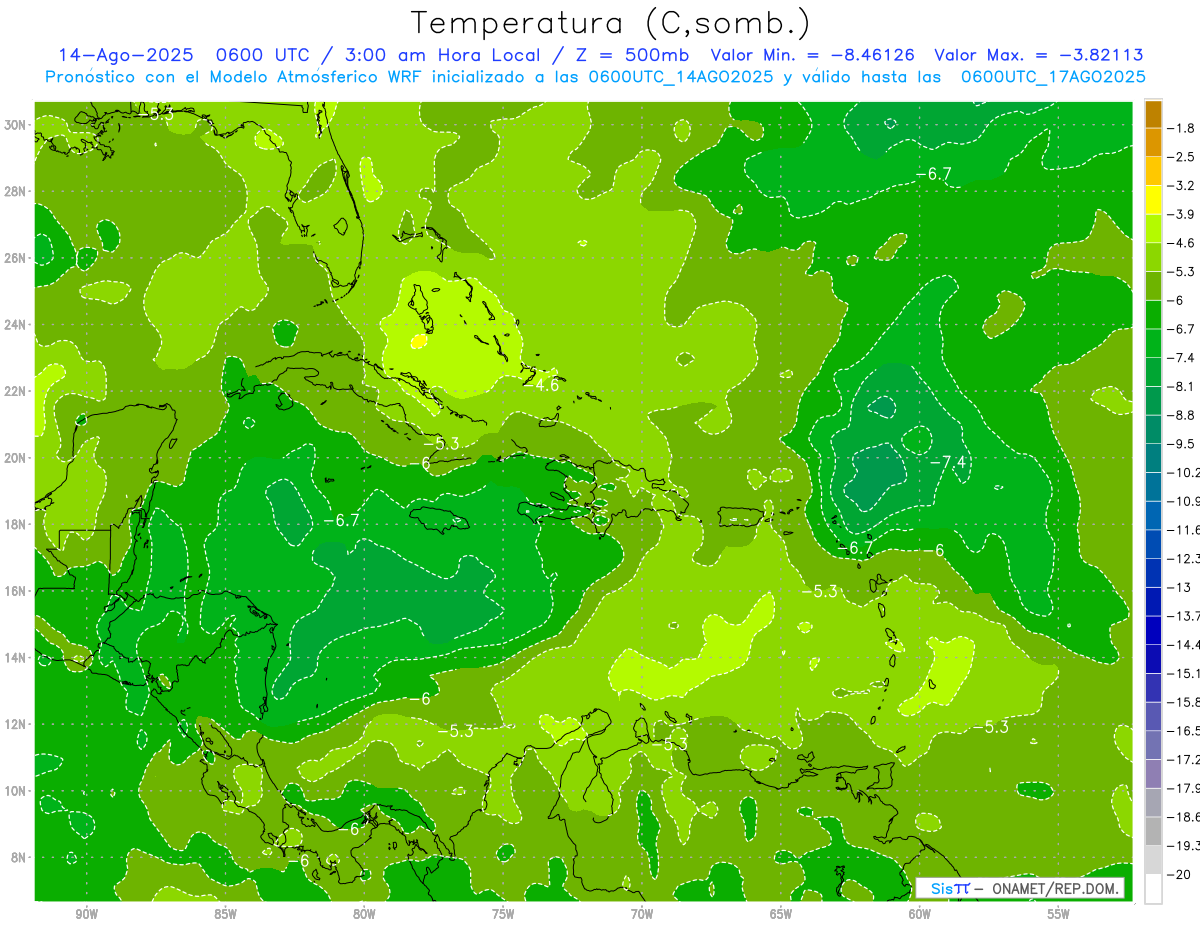Click the 'Valor Min. = -8.46126' text

[x=812, y=55]
